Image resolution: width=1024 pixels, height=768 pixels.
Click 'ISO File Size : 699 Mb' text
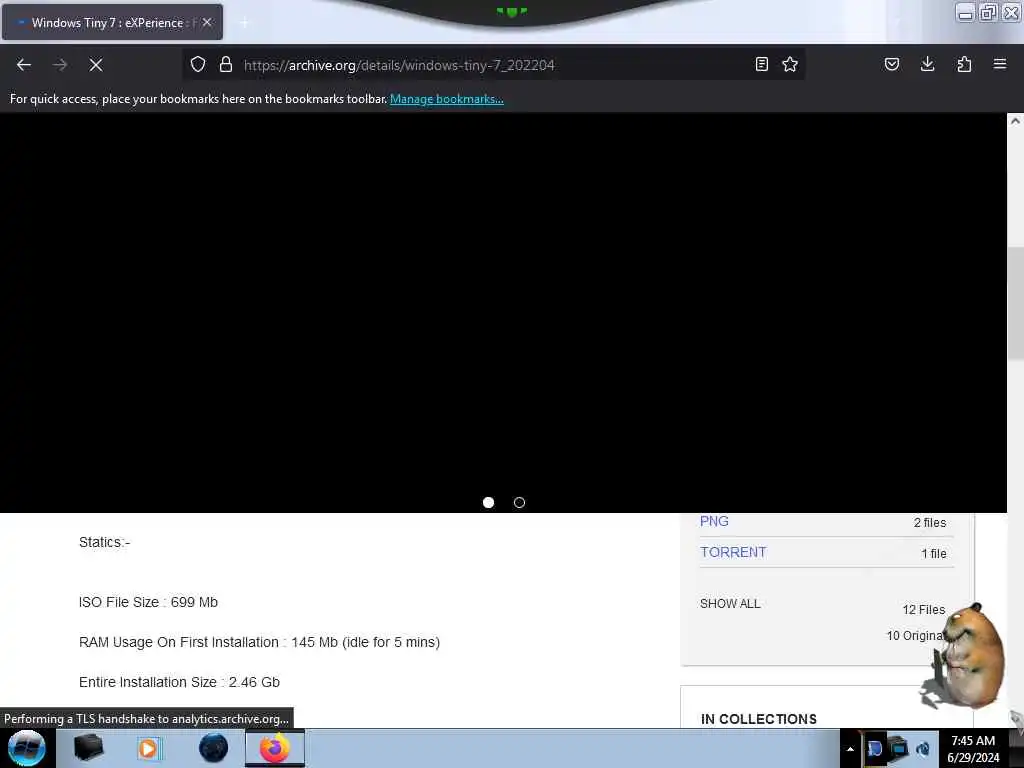[x=148, y=602]
